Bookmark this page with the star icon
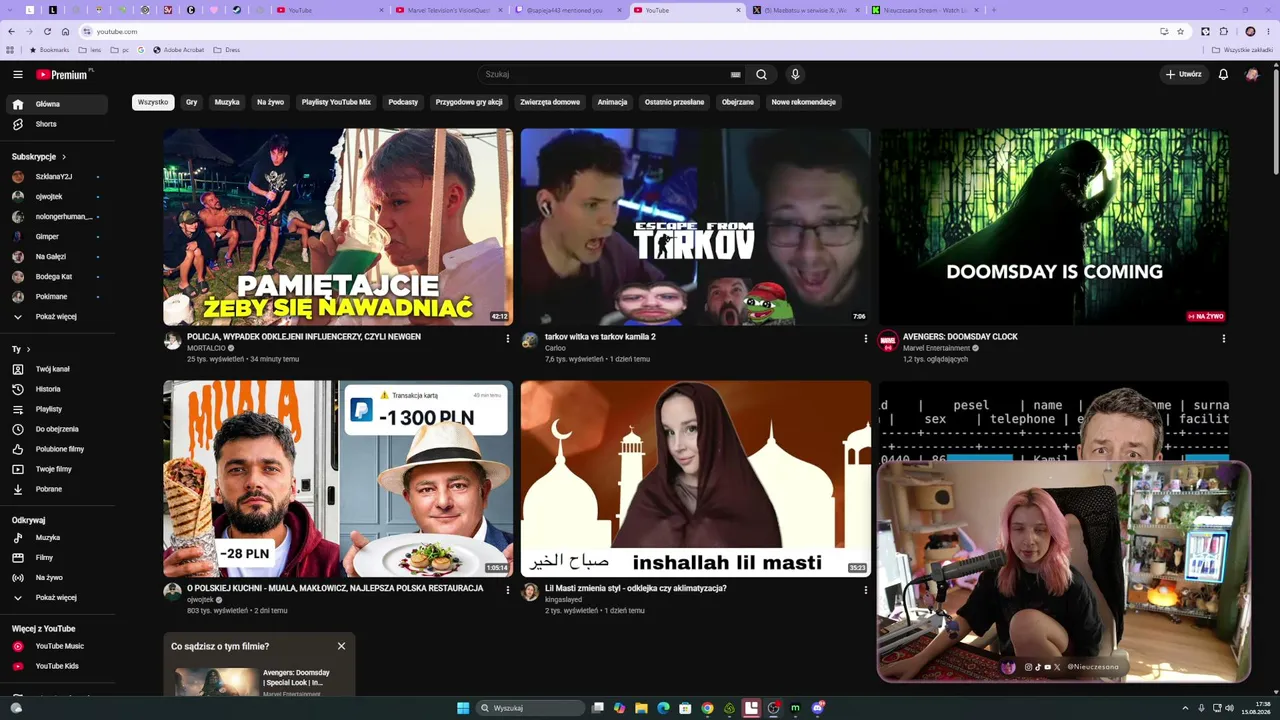The height and width of the screenshot is (720, 1280). click(1180, 31)
